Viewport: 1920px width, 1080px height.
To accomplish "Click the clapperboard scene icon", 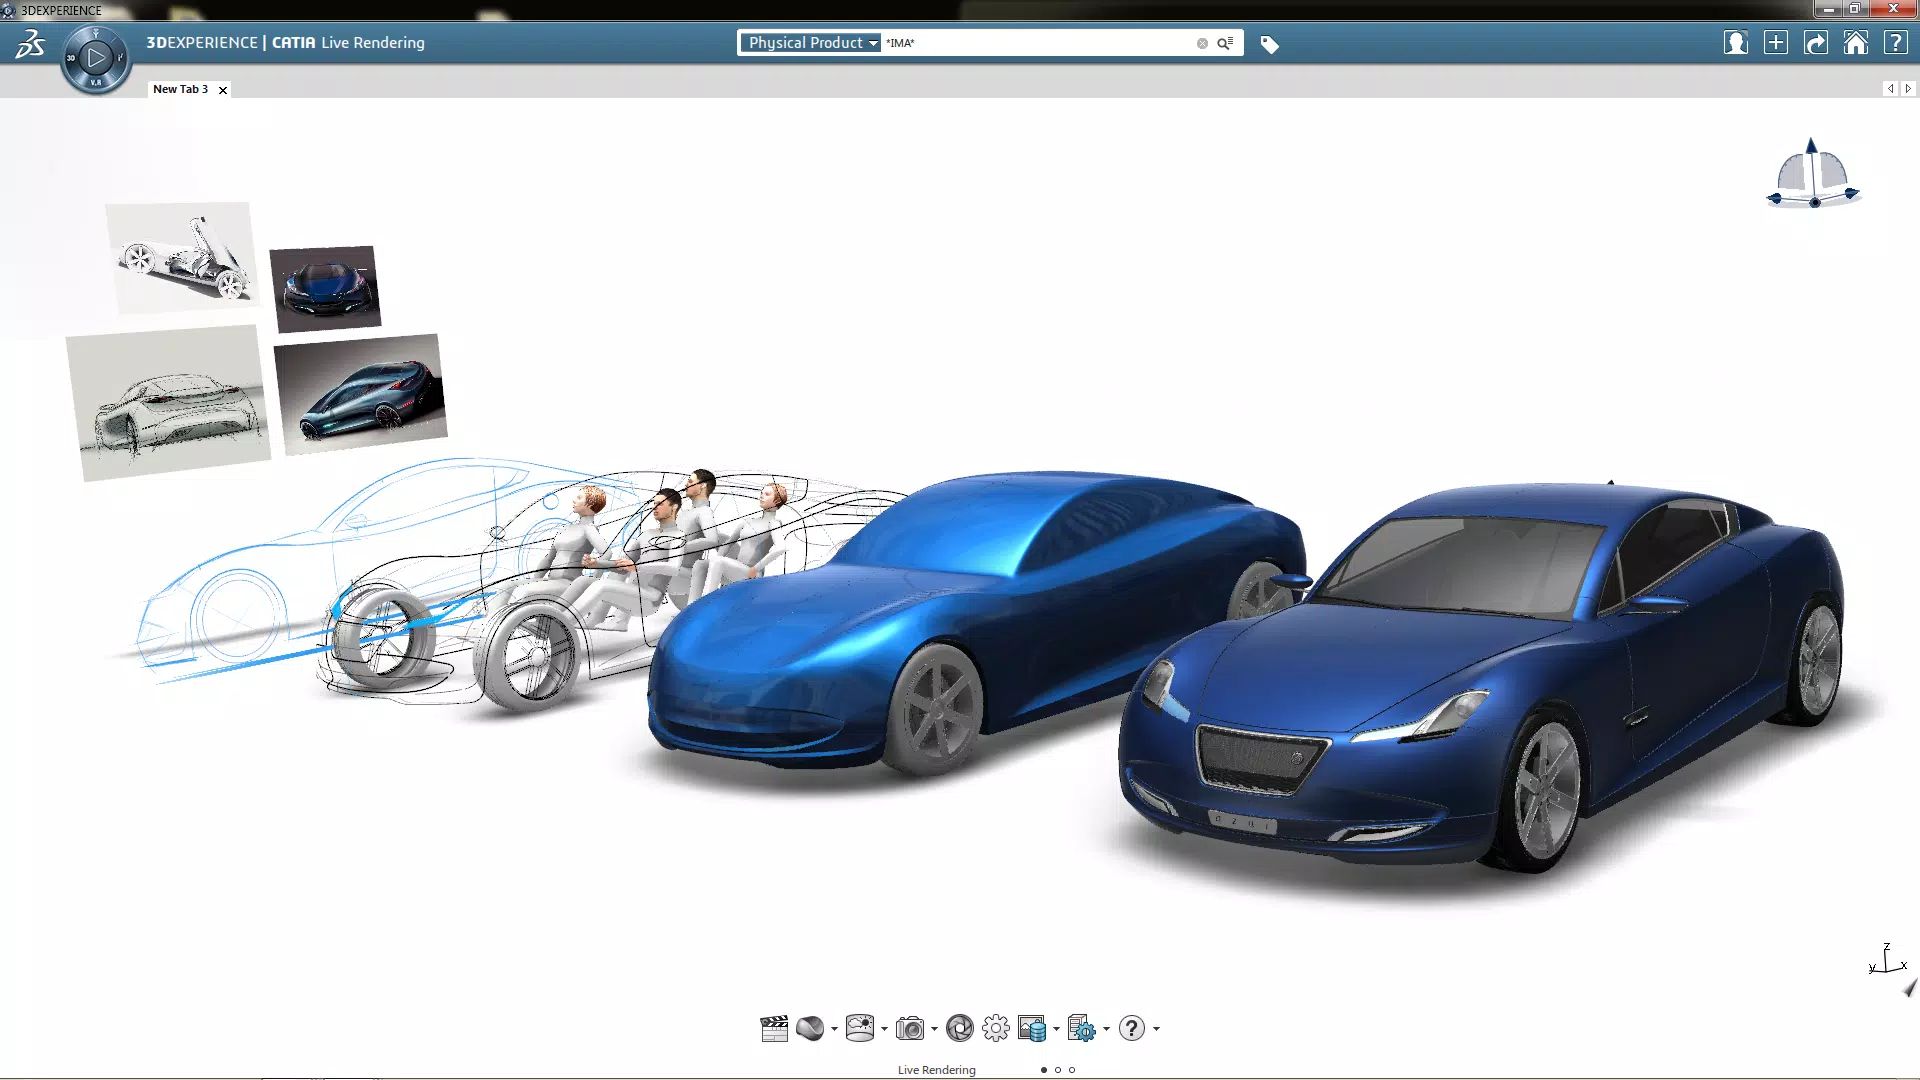I will (774, 1028).
